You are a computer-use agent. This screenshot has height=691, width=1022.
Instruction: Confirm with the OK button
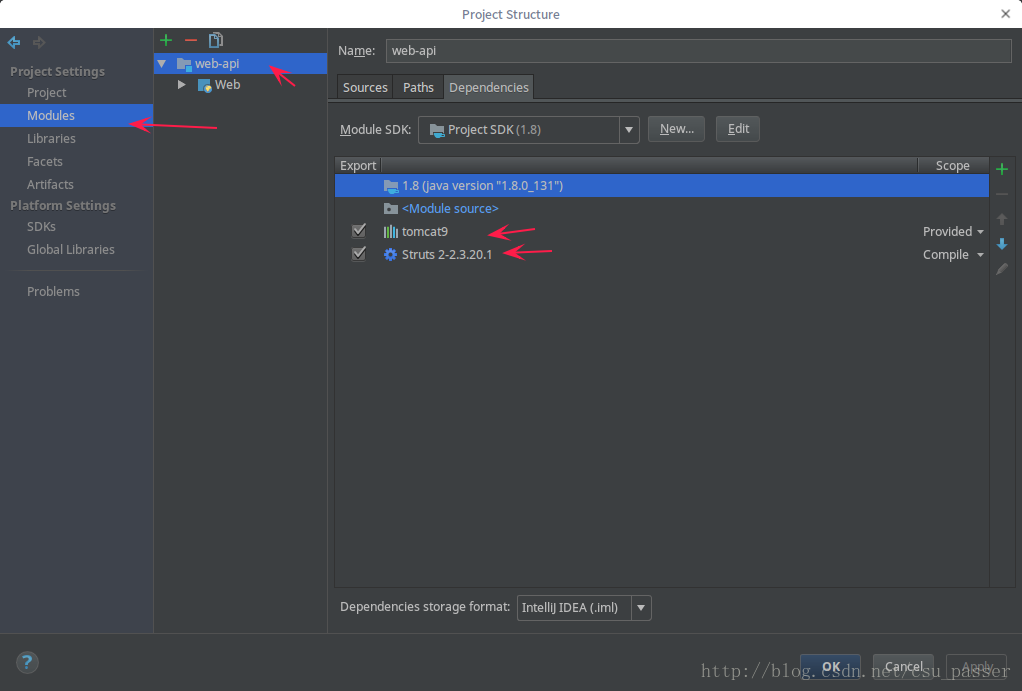click(830, 667)
